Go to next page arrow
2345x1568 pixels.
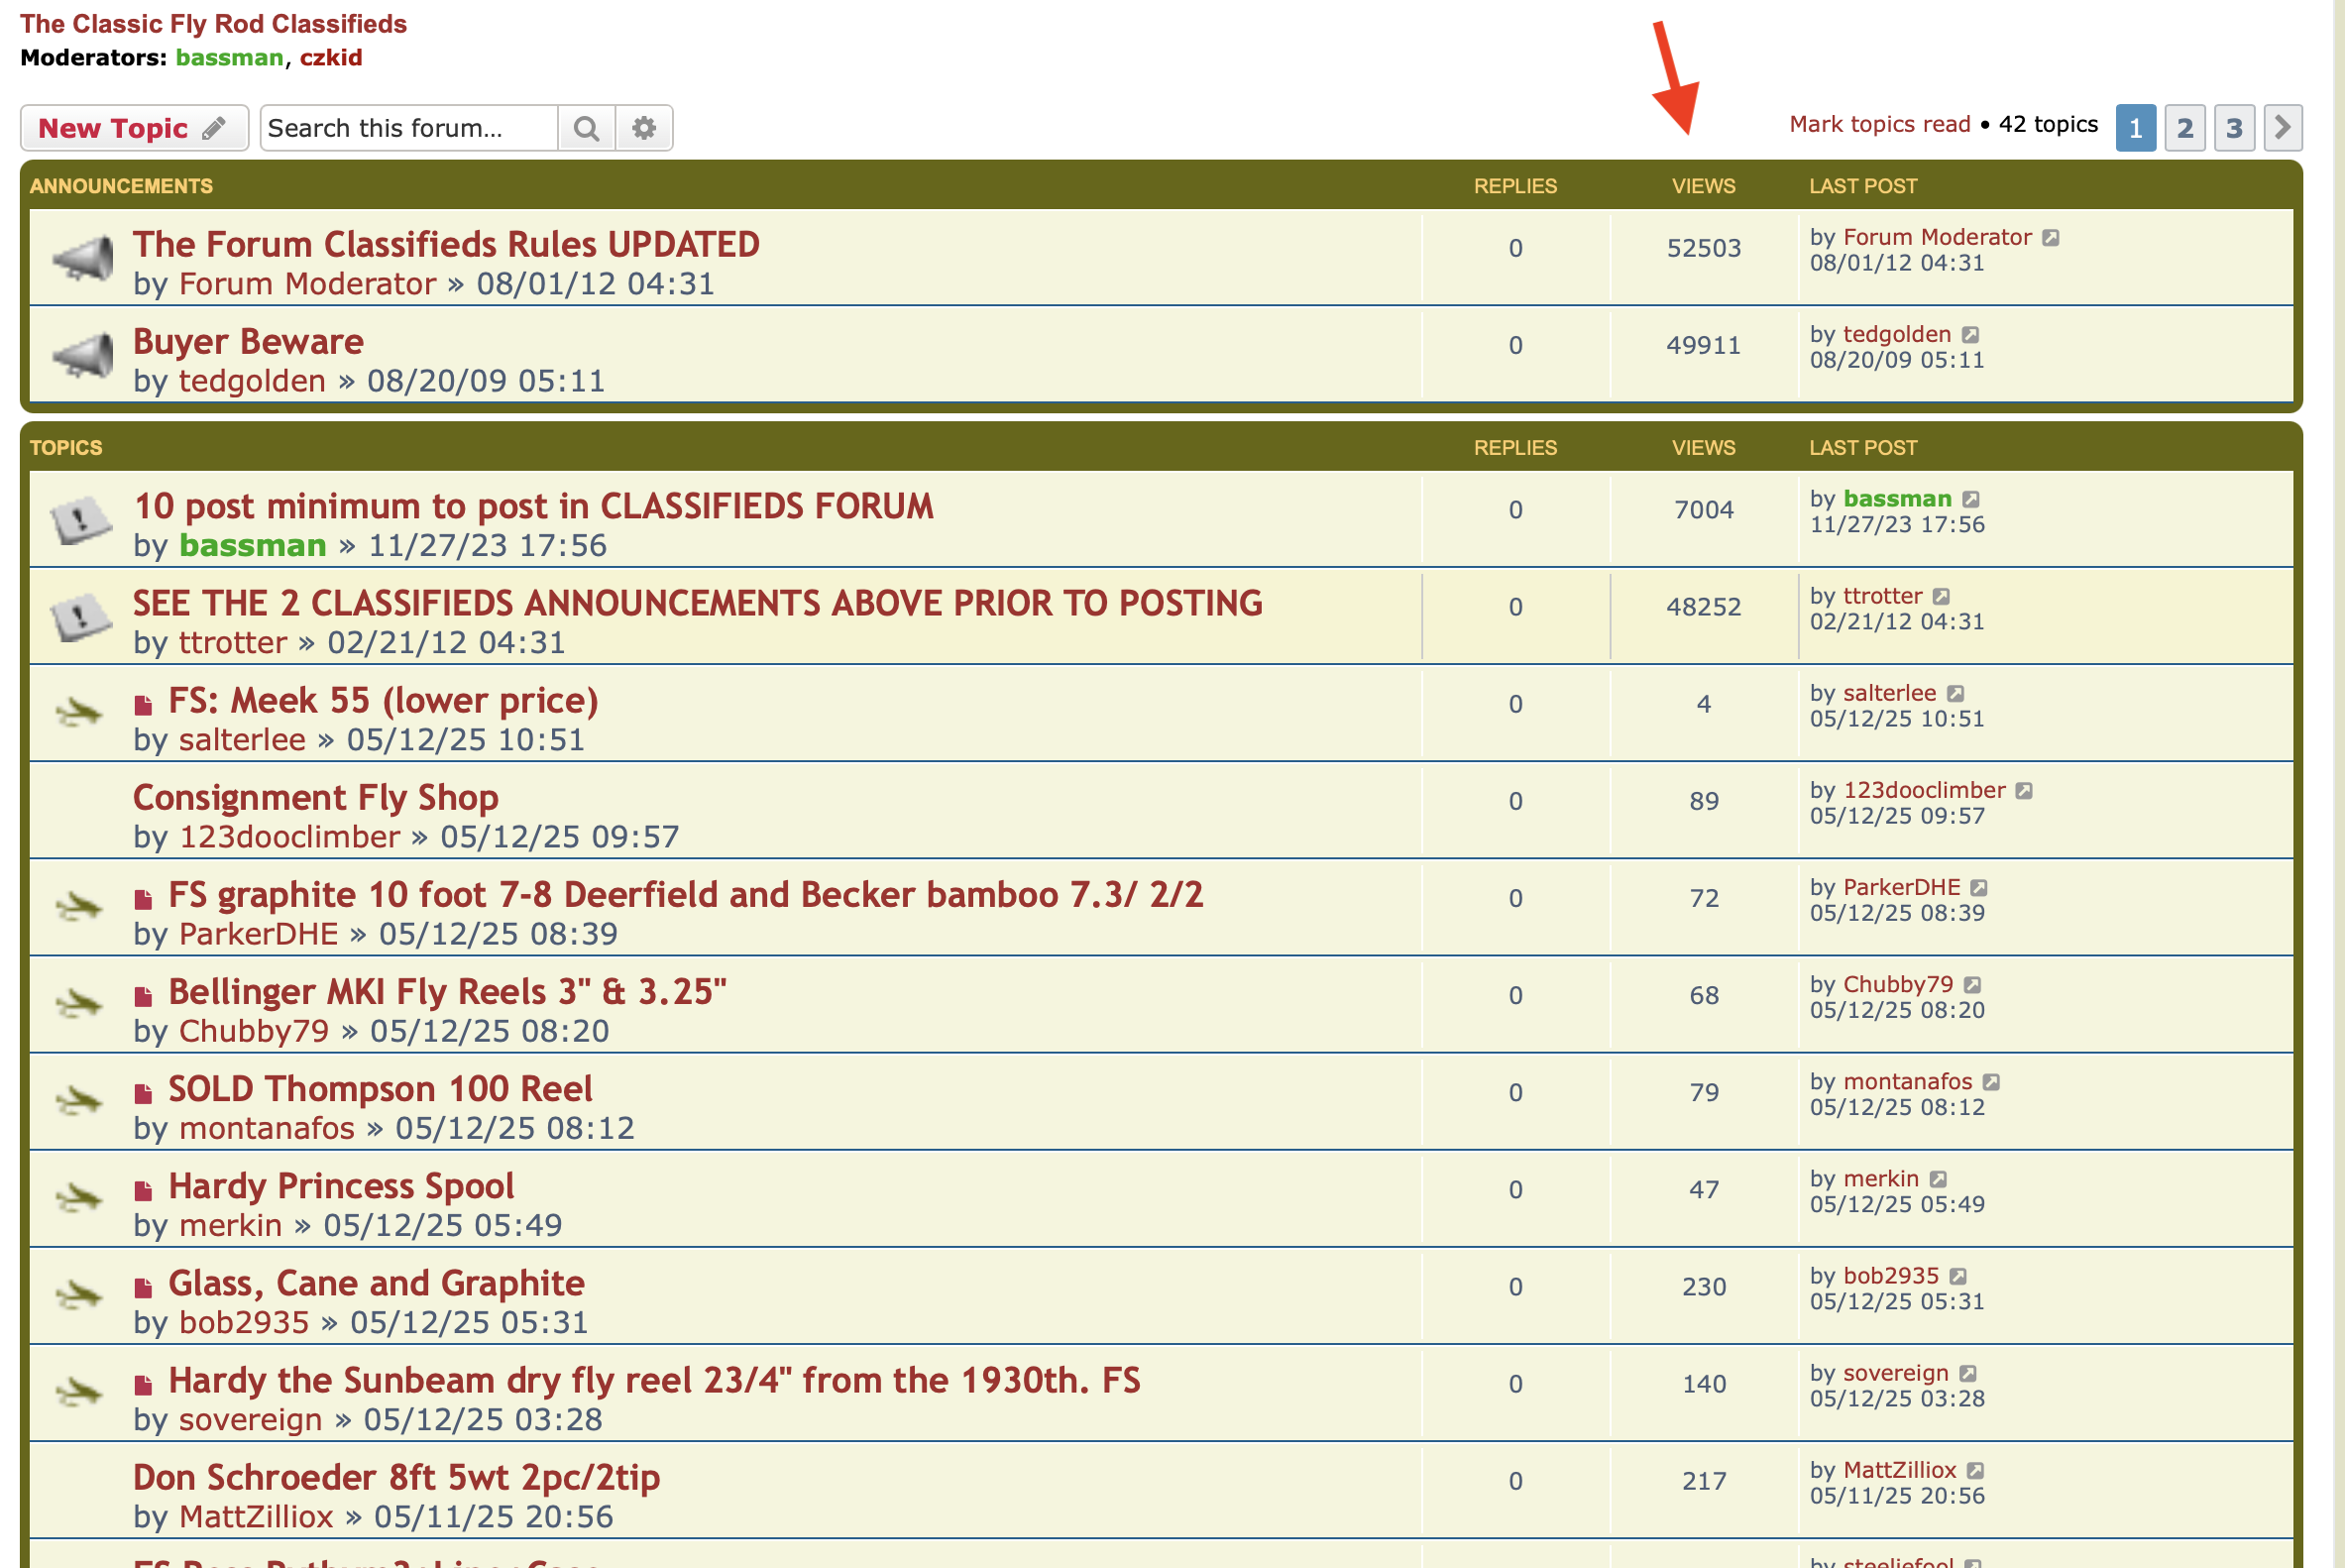click(x=2283, y=128)
